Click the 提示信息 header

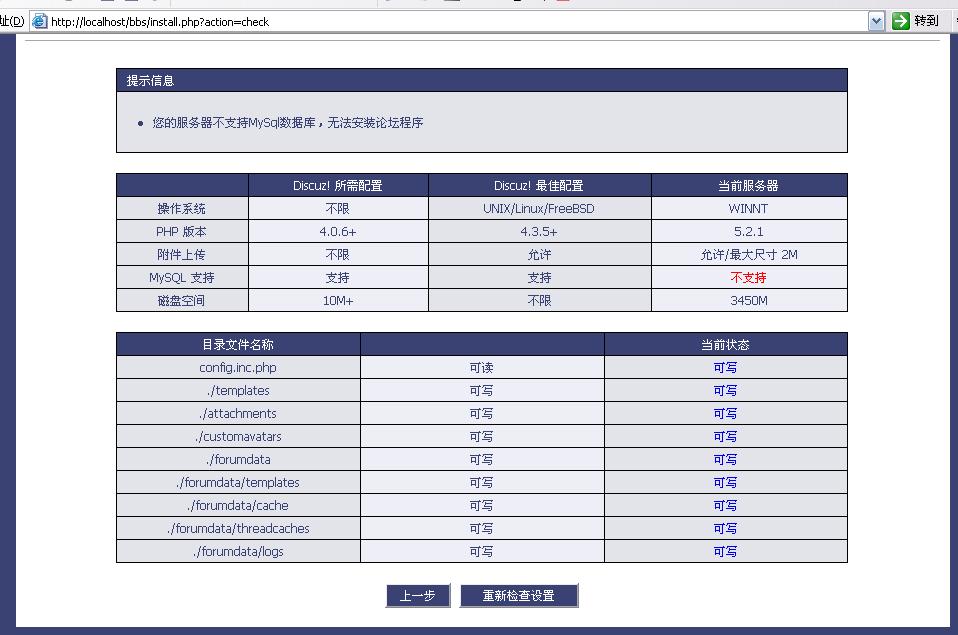tap(481, 80)
